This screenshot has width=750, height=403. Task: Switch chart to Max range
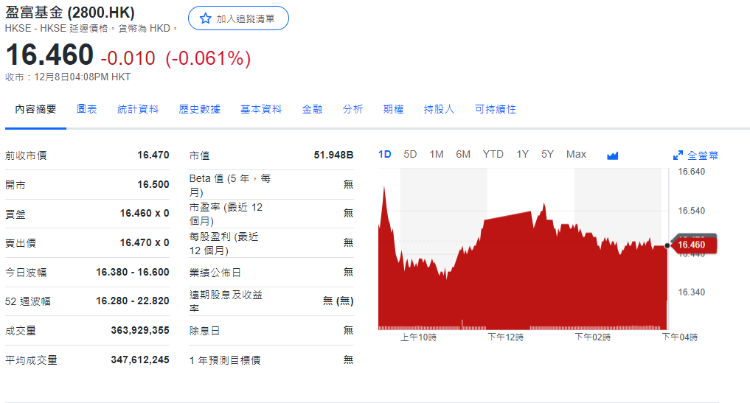[x=576, y=154]
